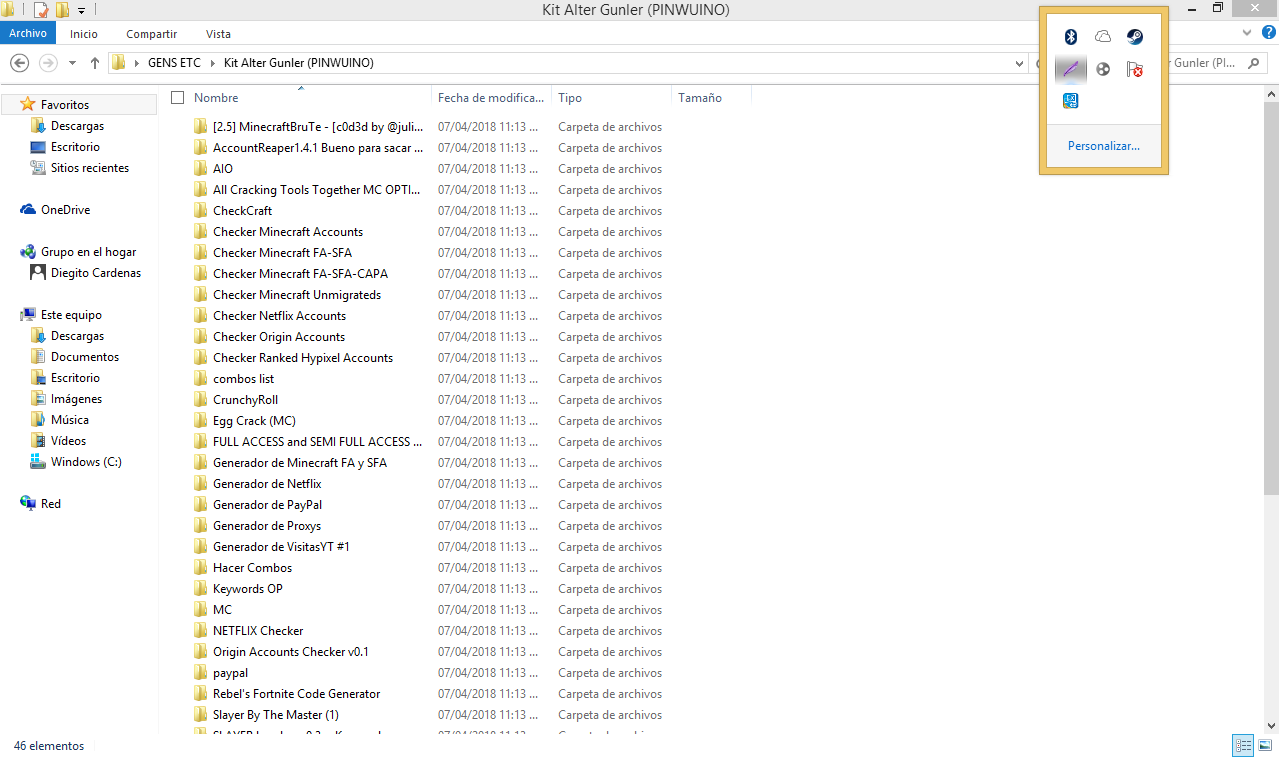Switch to the Compartir ribbon tab
Screen dimensions: 1279x757
pyautogui.click(x=151, y=34)
